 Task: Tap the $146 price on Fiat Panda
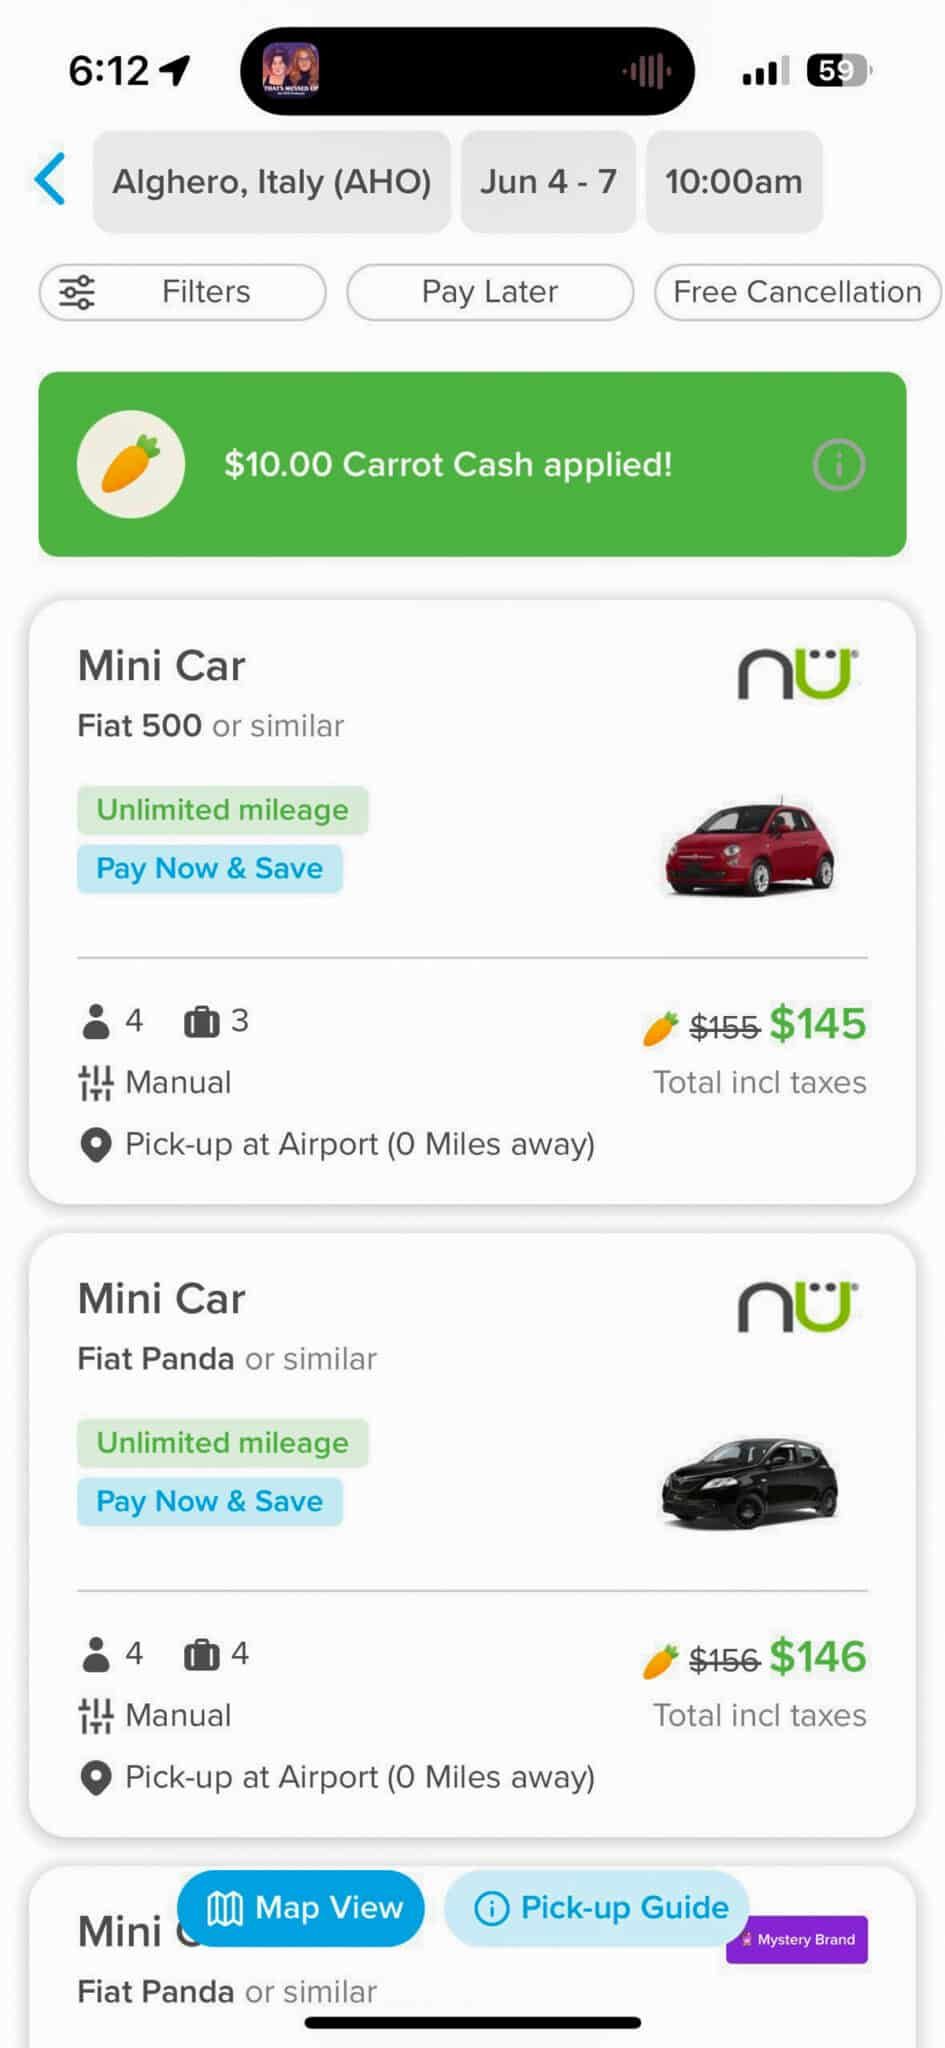(x=817, y=1657)
